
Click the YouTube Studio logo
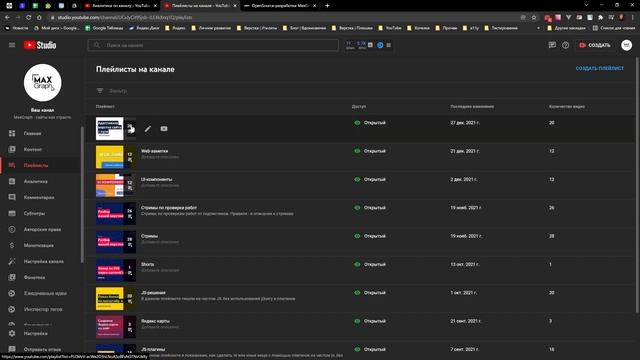tap(40, 45)
